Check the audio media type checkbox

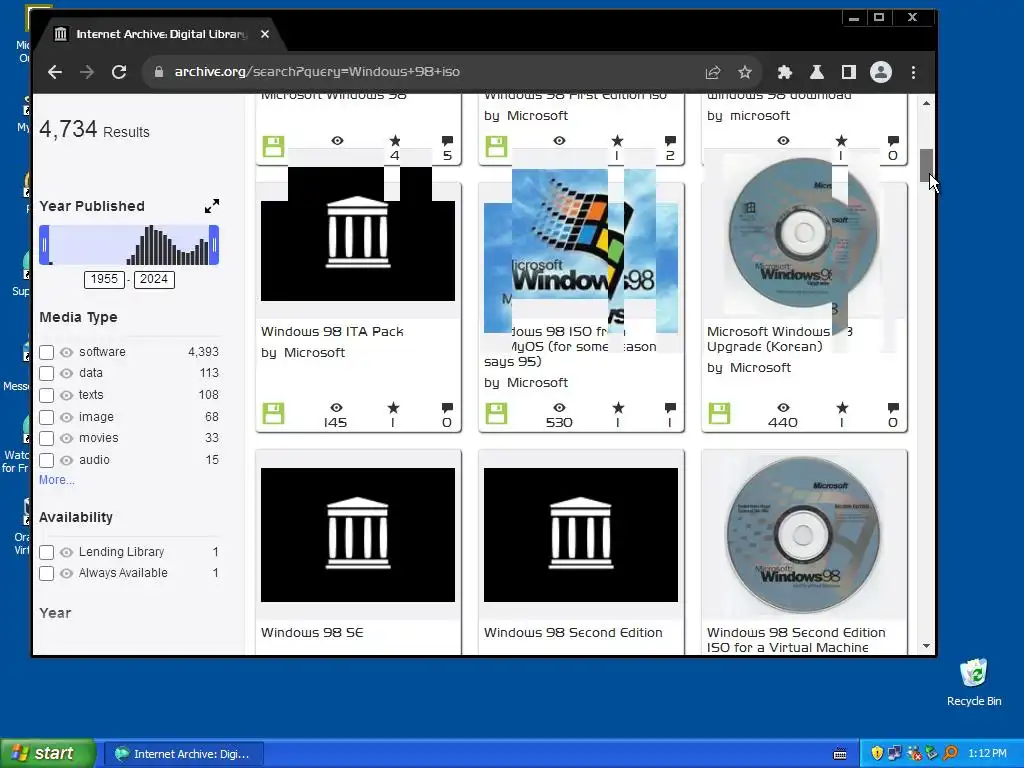pos(46,460)
